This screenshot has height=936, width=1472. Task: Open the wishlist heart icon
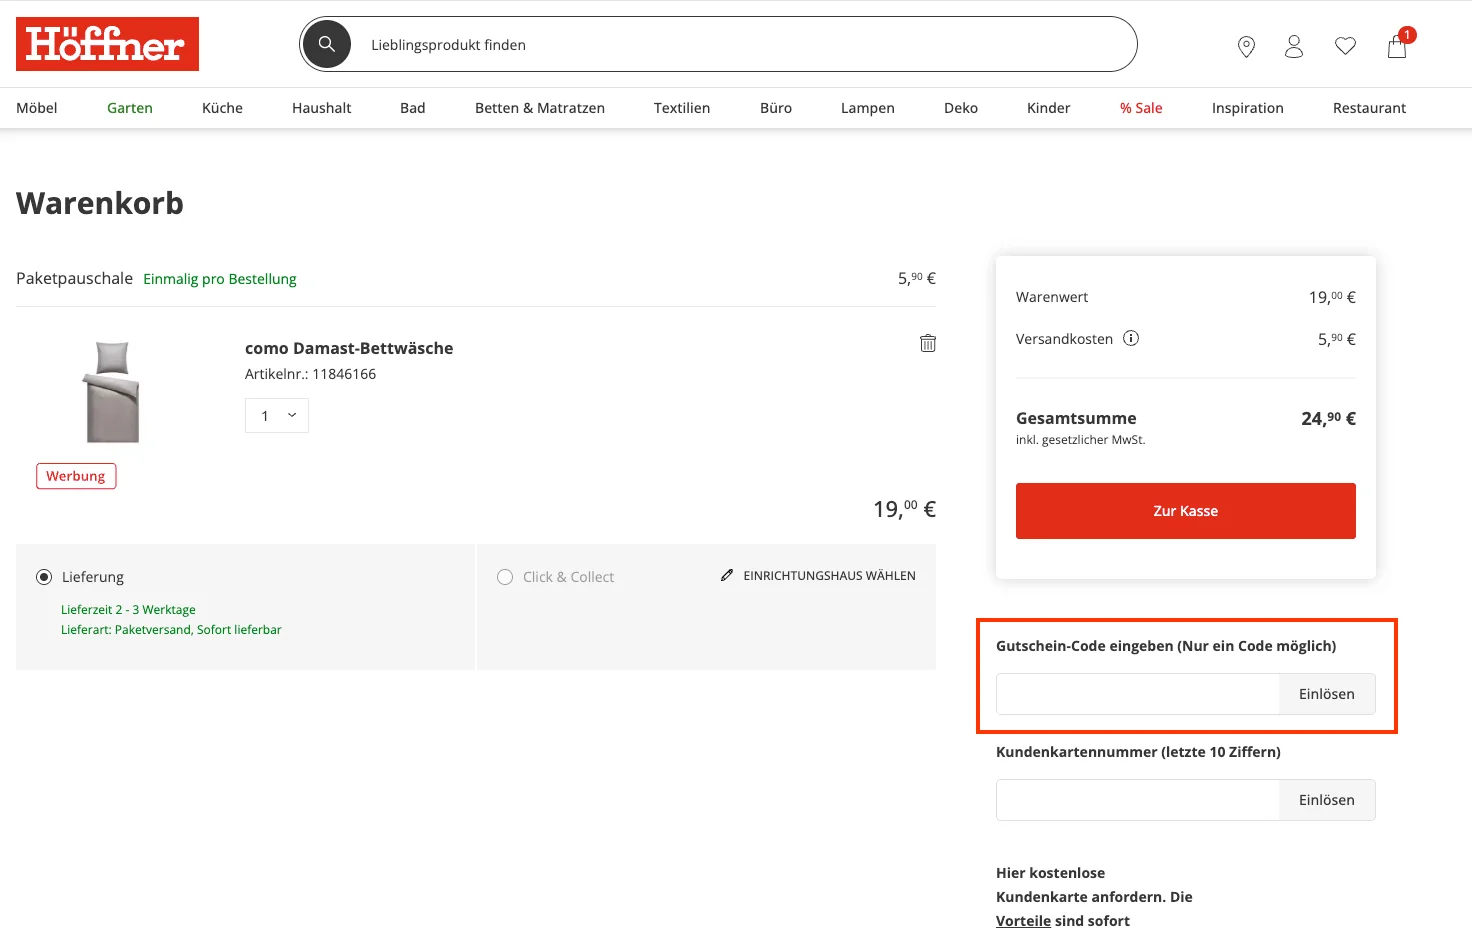pos(1345,45)
